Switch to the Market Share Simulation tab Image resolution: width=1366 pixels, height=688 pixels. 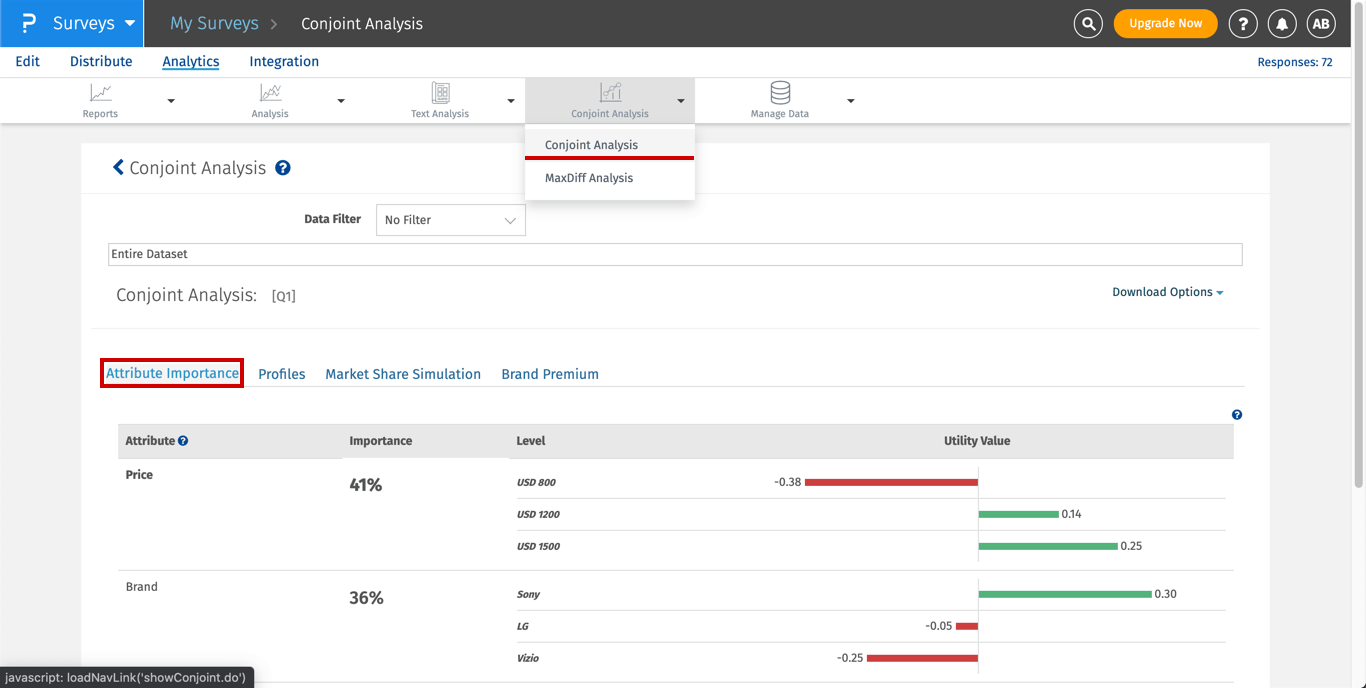(403, 374)
